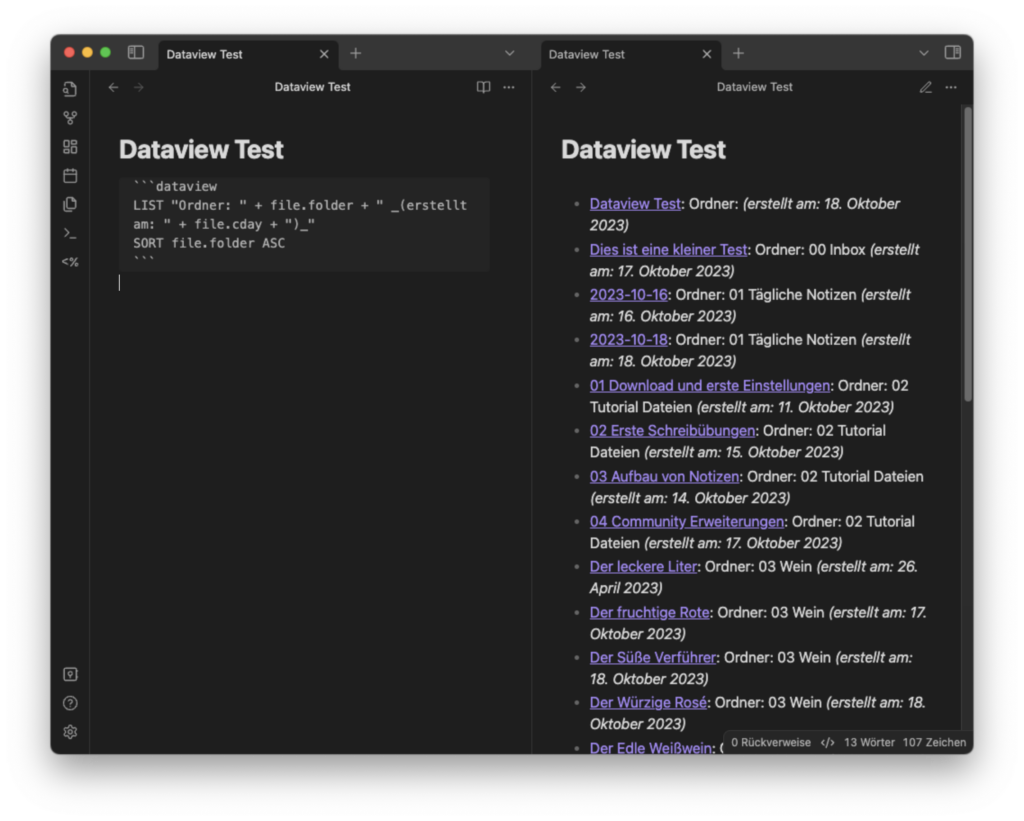Open '04 Community Erweiterungen' link
1024x821 pixels.
(x=686, y=521)
